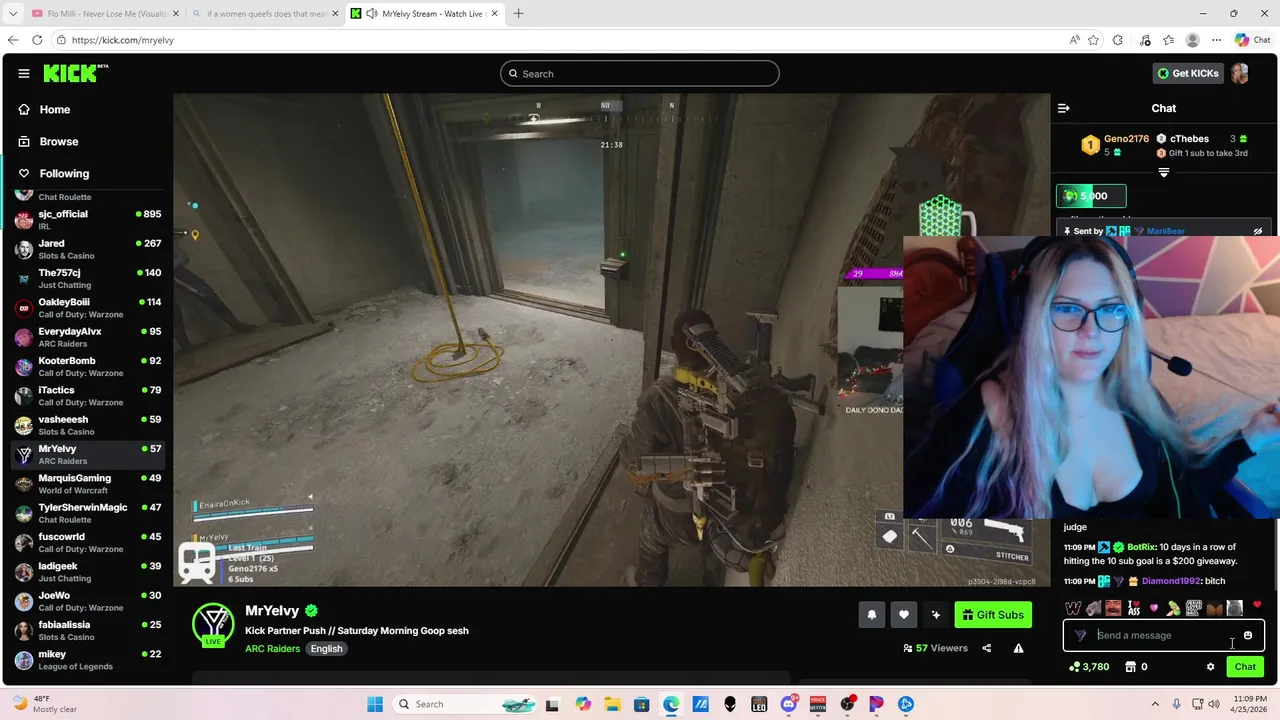This screenshot has height=720, width=1280.
Task: Follow the channel with the heart button
Action: 904,615
